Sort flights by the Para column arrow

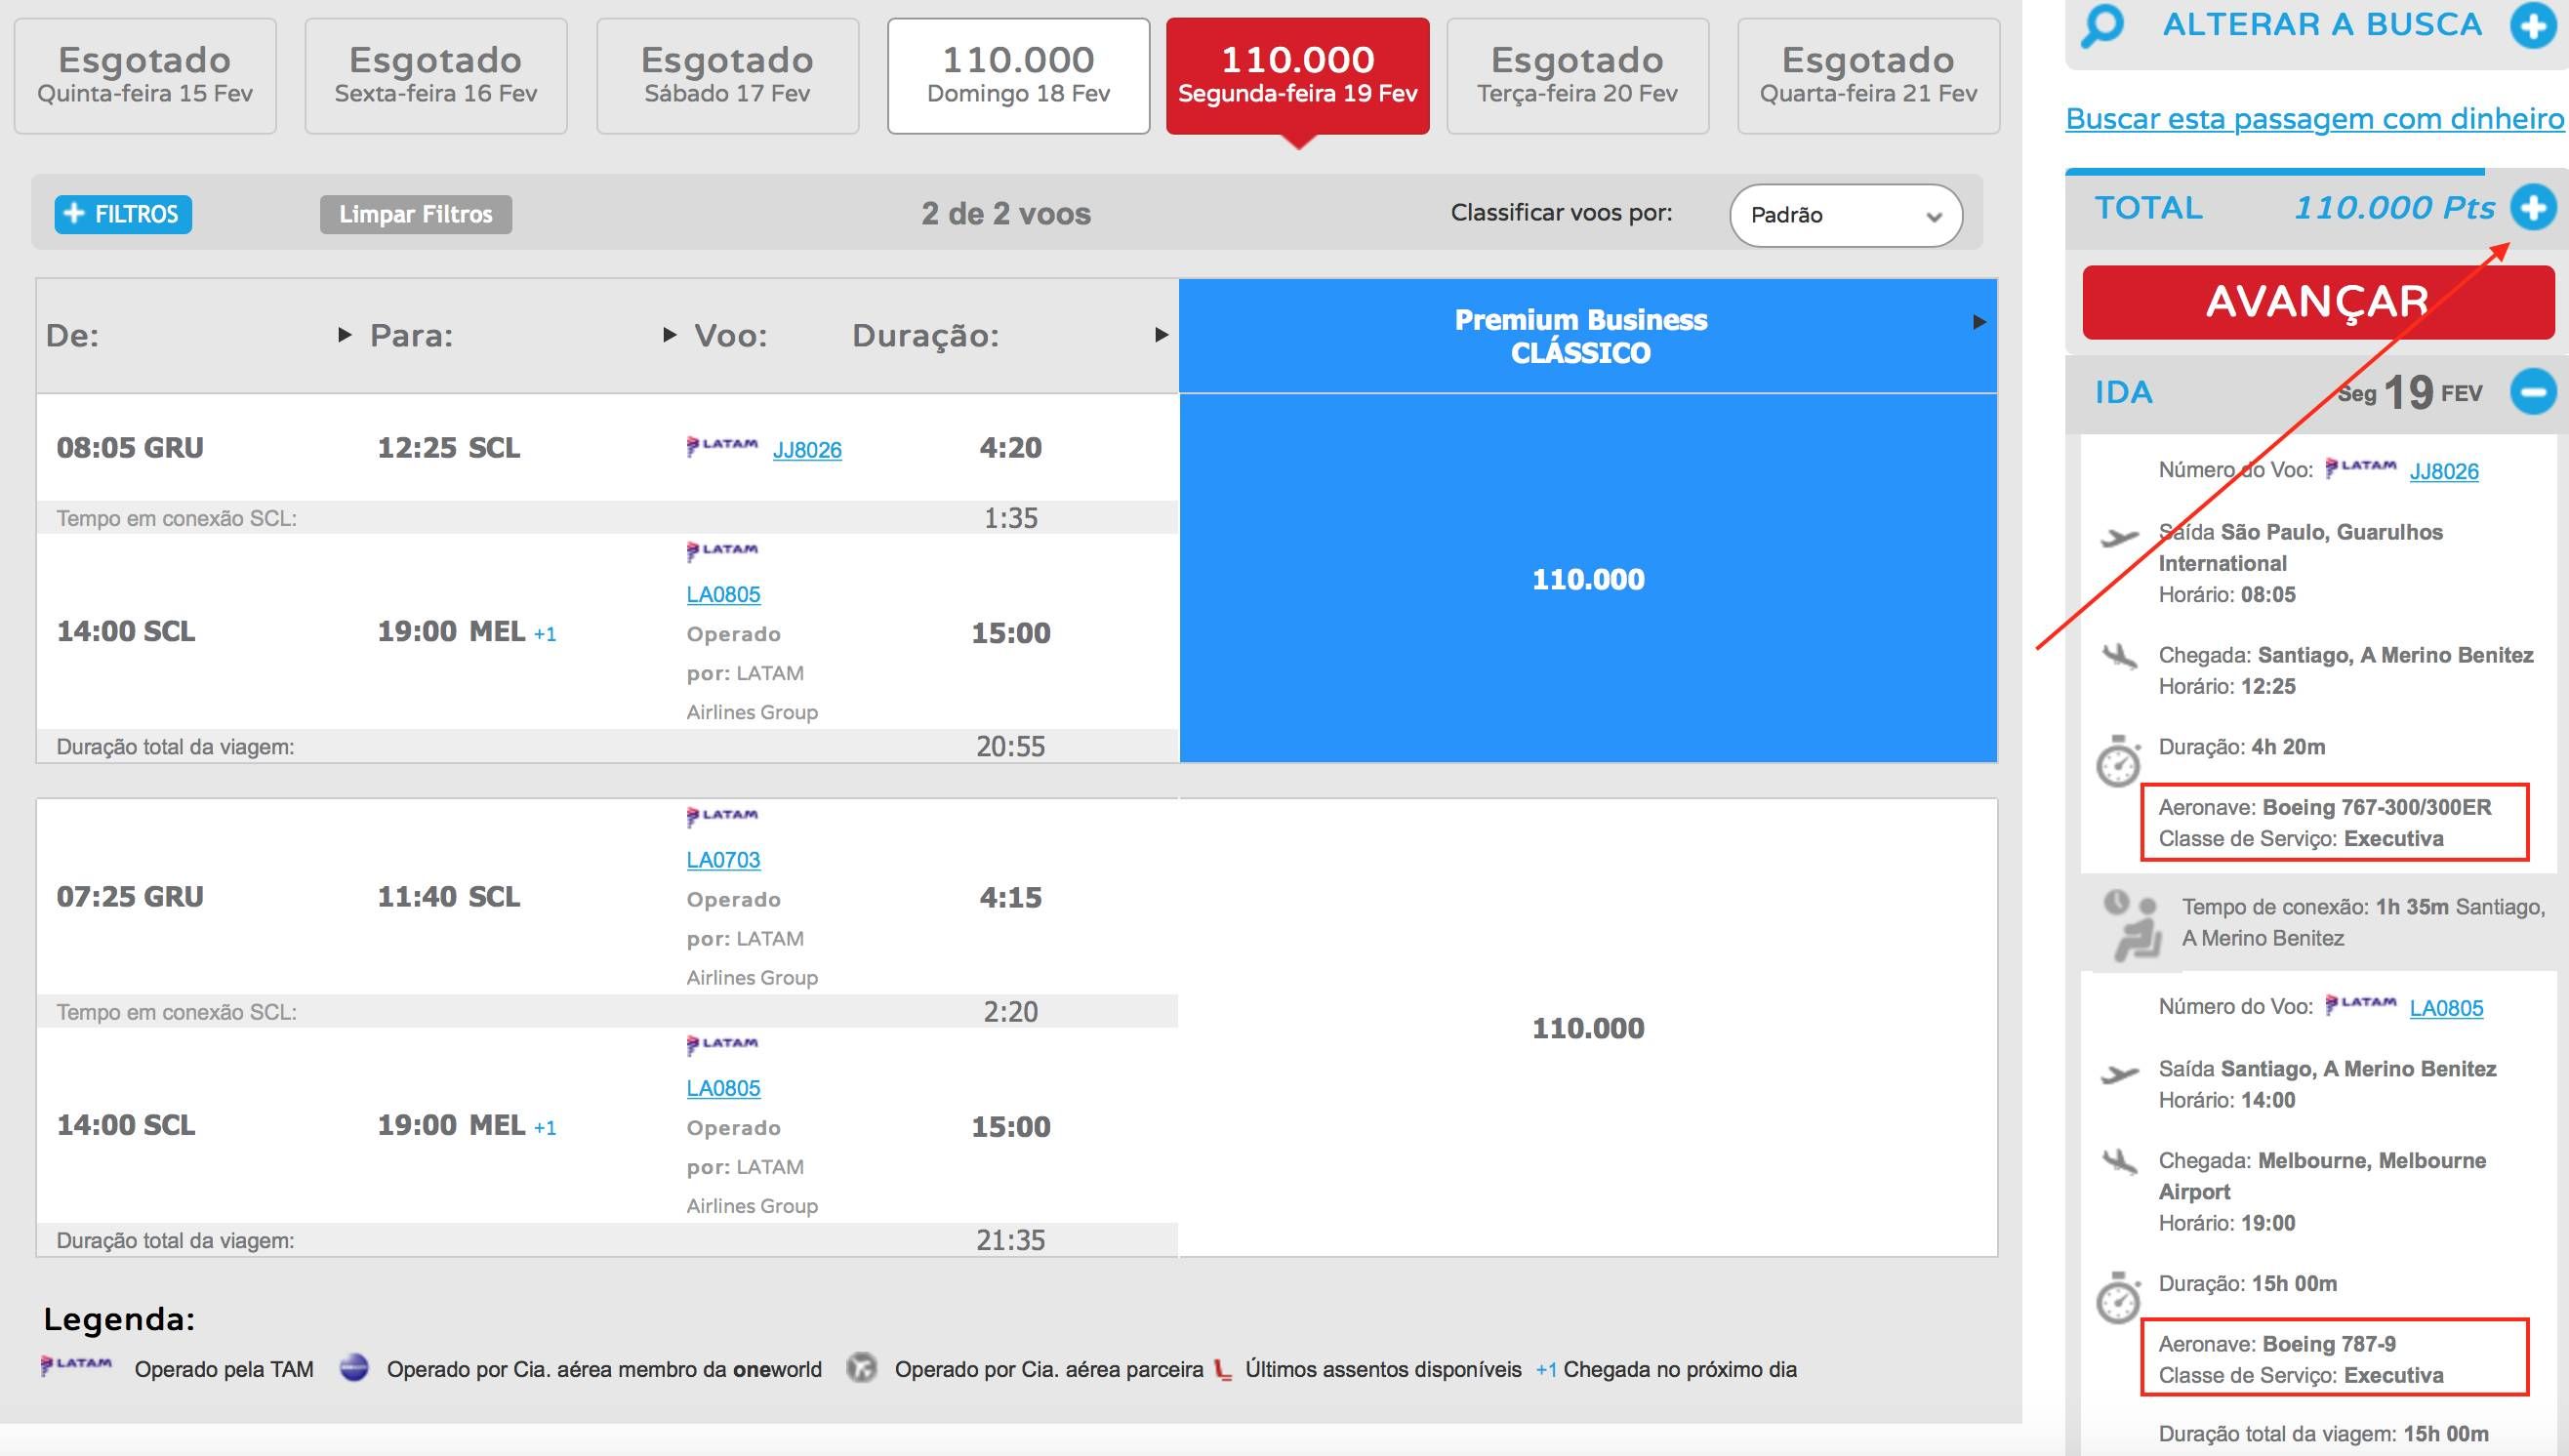[x=670, y=335]
